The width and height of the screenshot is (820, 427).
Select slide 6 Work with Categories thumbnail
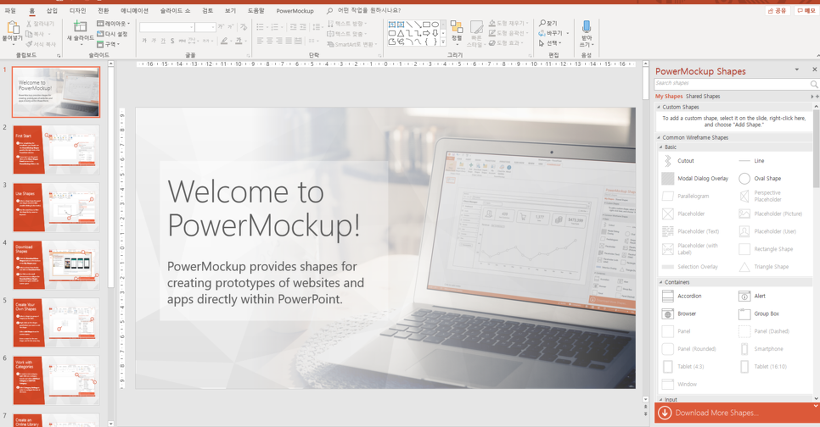click(56, 380)
